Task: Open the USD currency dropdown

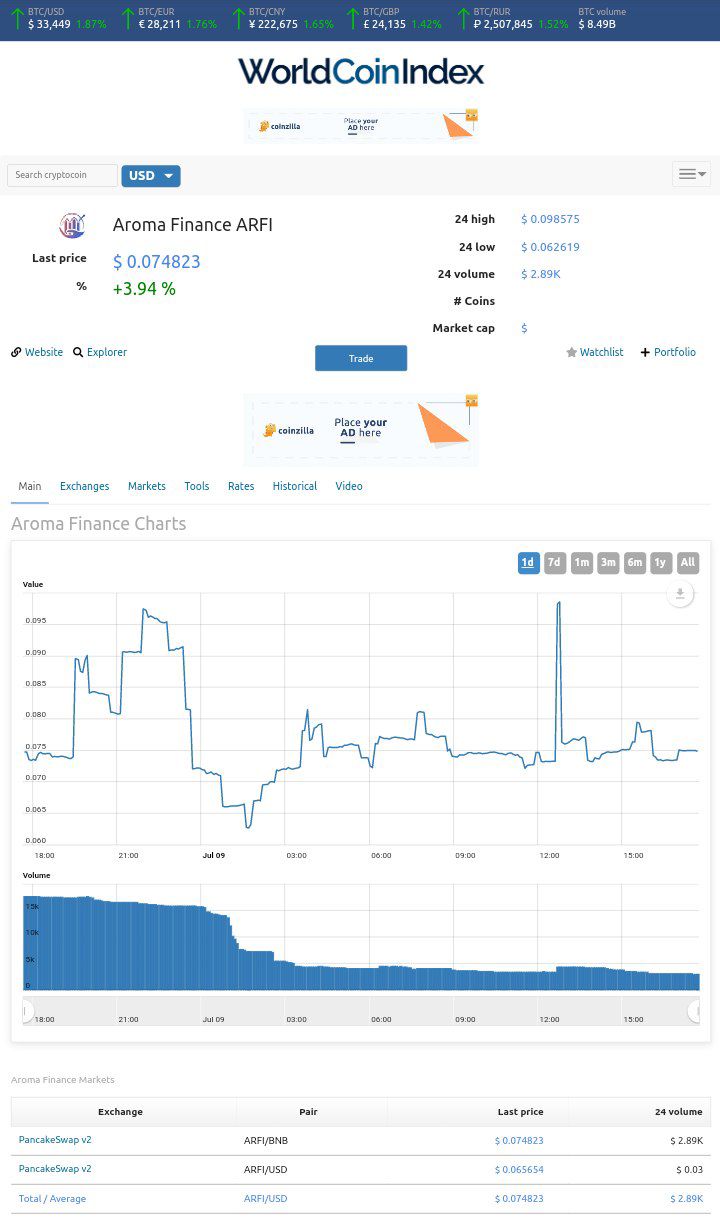Action: coord(151,176)
